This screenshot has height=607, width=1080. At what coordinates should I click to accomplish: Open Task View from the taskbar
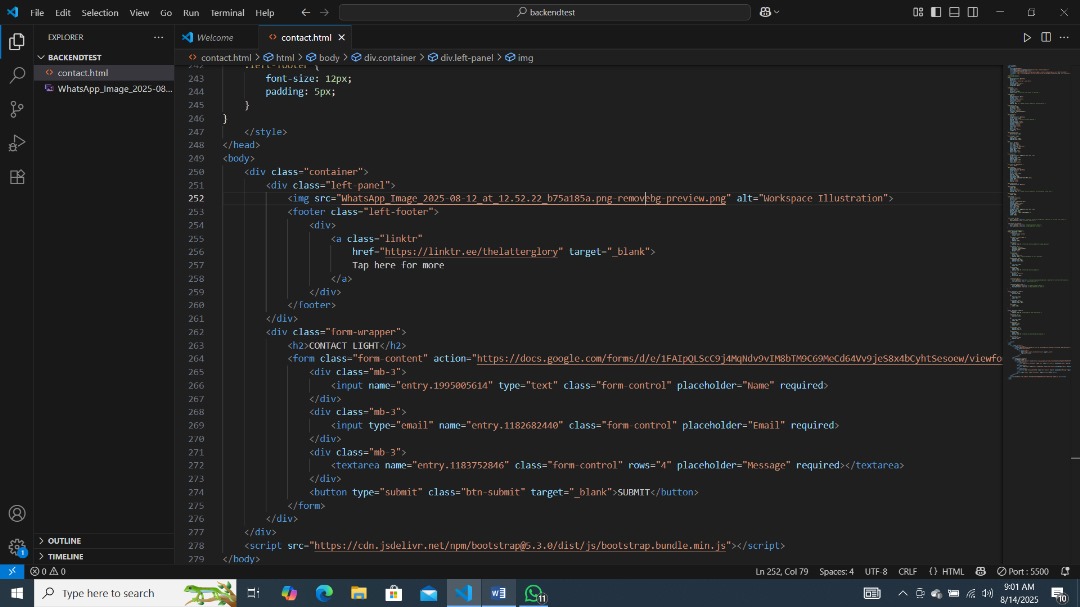click(253, 593)
